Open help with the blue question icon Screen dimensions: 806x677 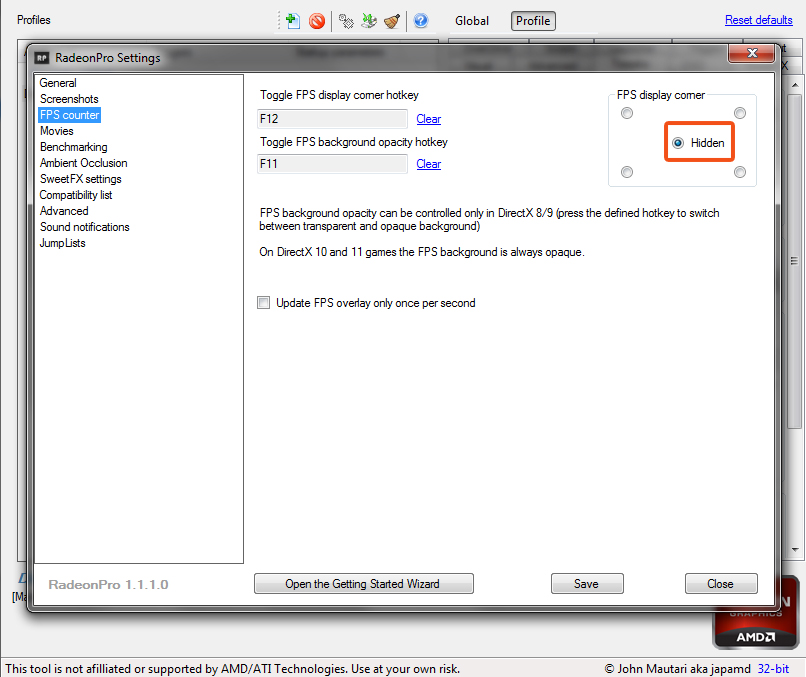pos(421,21)
